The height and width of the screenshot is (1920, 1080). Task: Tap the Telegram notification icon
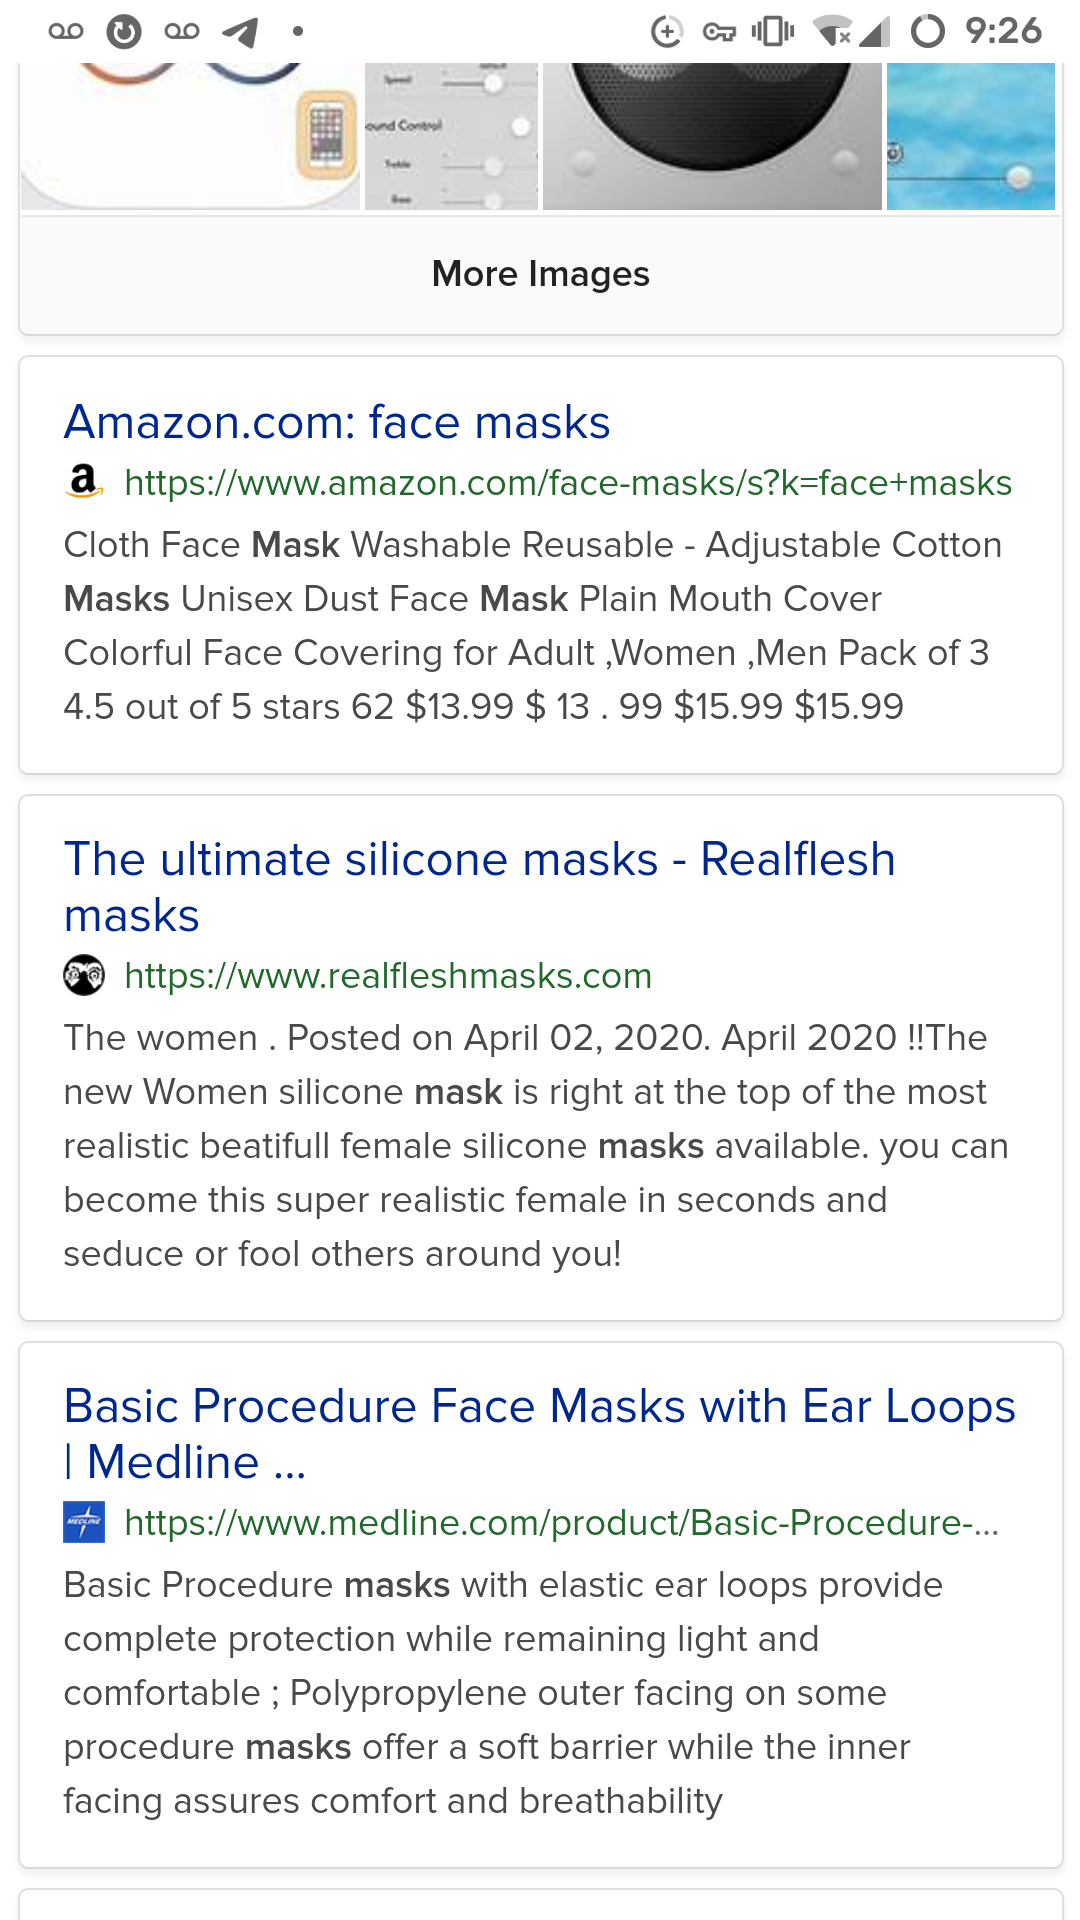240,32
